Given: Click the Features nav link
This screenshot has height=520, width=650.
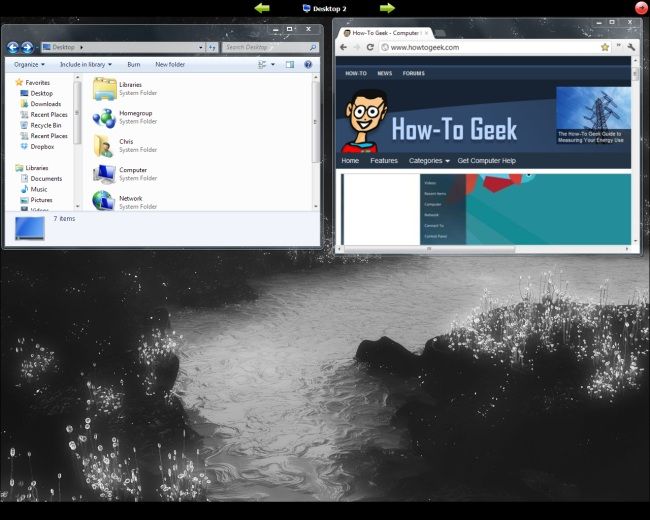Looking at the screenshot, I should (x=384, y=161).
